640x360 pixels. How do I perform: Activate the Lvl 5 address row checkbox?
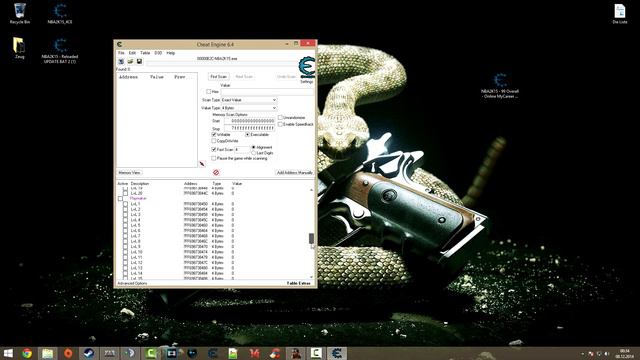coord(125,225)
